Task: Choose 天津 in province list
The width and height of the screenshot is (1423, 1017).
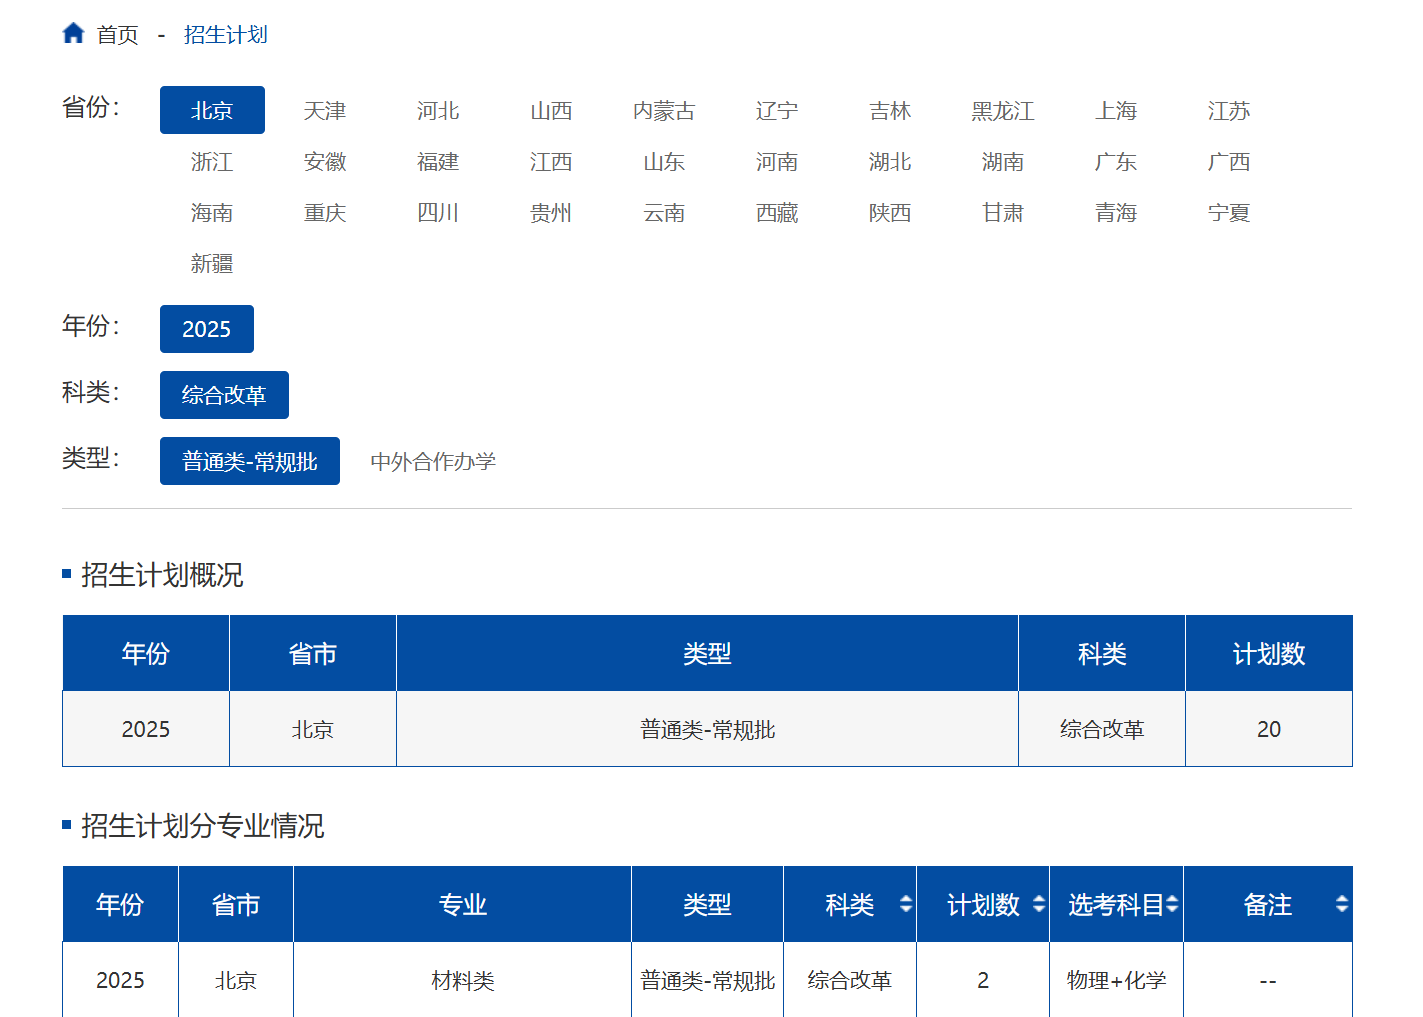Action: (x=325, y=110)
